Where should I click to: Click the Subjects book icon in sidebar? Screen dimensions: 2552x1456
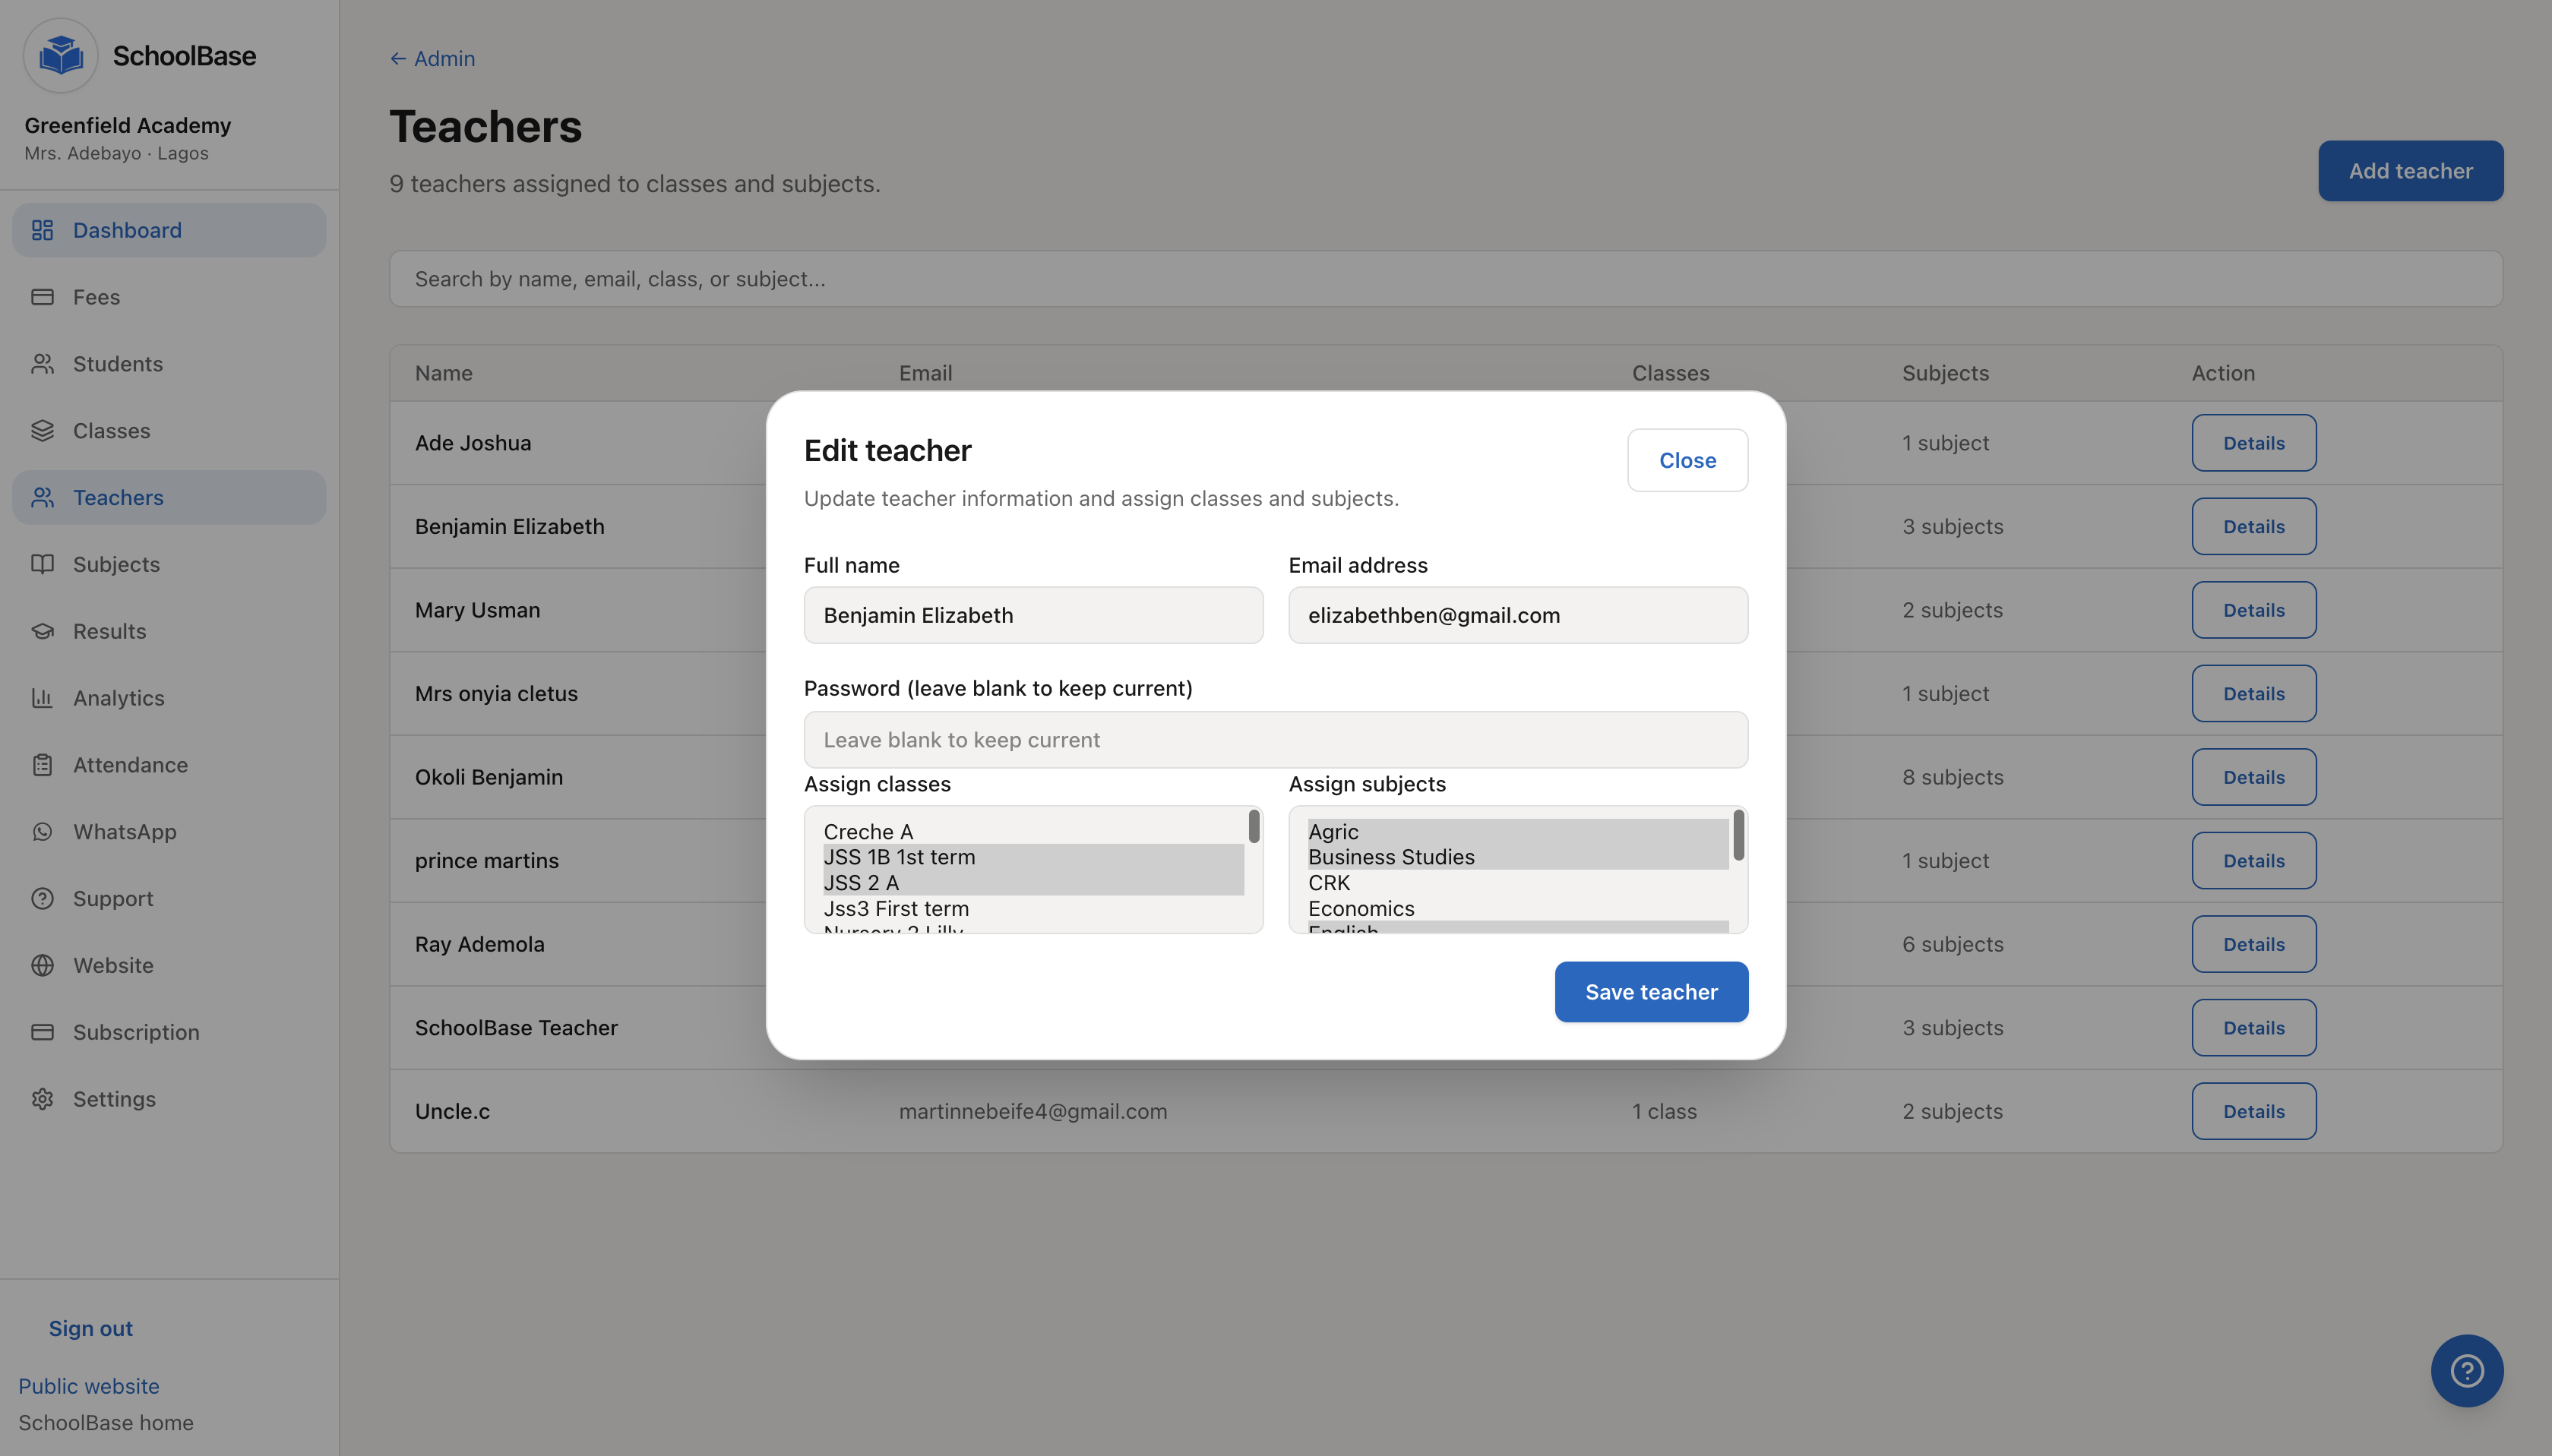(x=42, y=564)
